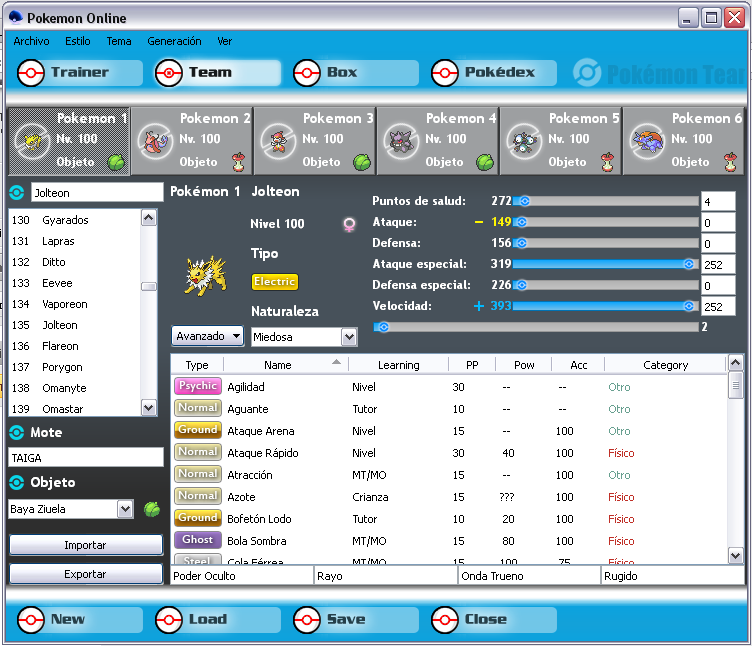Image resolution: width=752 pixels, height=646 pixels.
Task: Click the Jolteon sprite image
Action: (206, 276)
